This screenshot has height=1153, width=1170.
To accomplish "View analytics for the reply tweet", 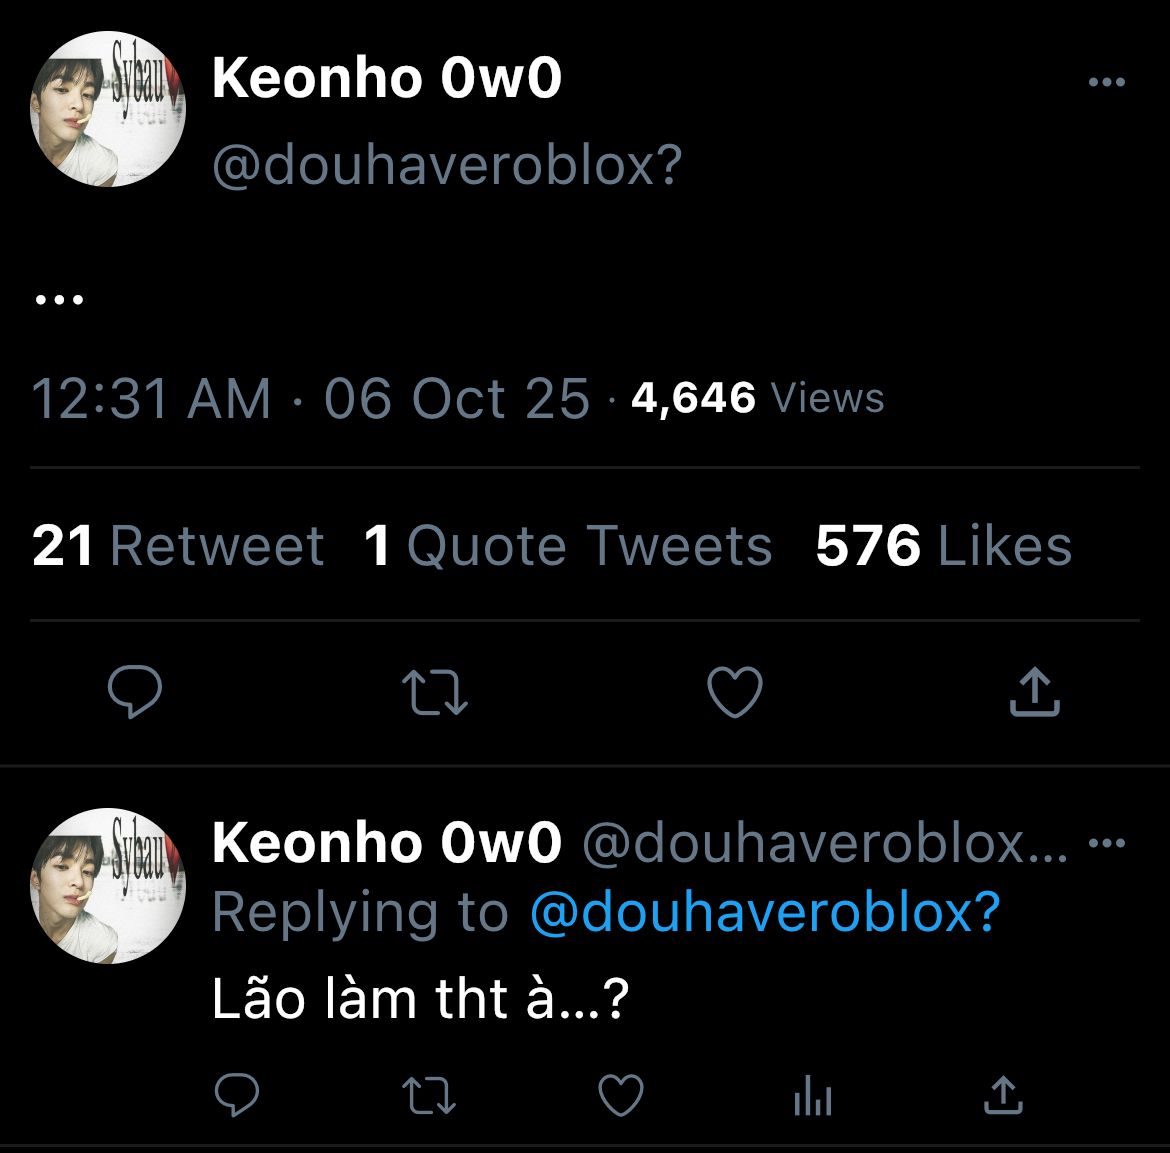I will [812, 1098].
